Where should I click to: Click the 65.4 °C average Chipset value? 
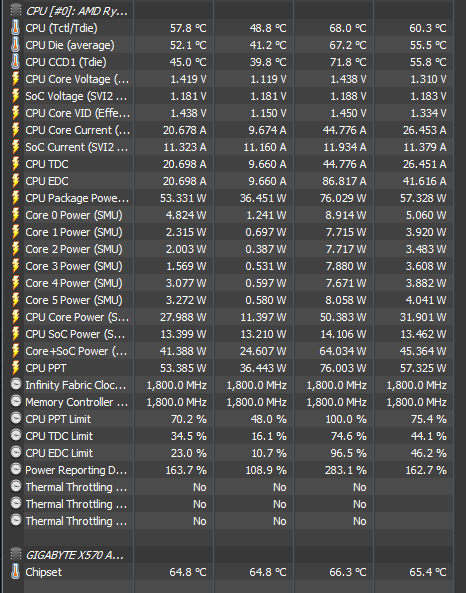click(428, 572)
